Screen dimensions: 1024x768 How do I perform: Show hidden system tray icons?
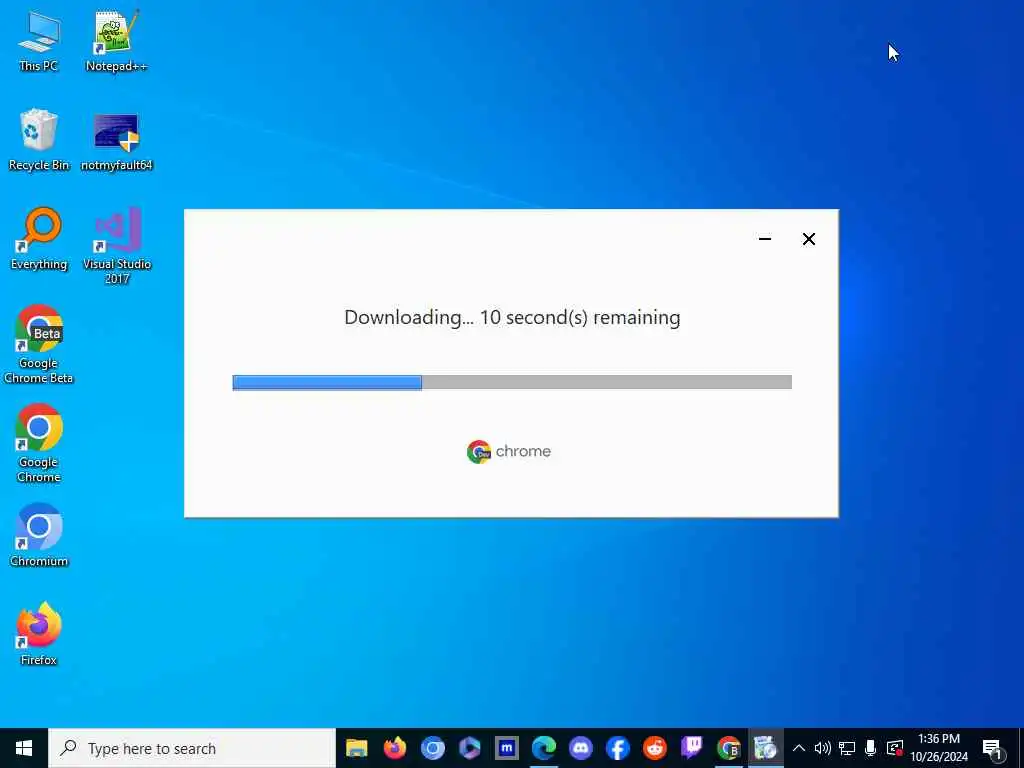coord(799,748)
